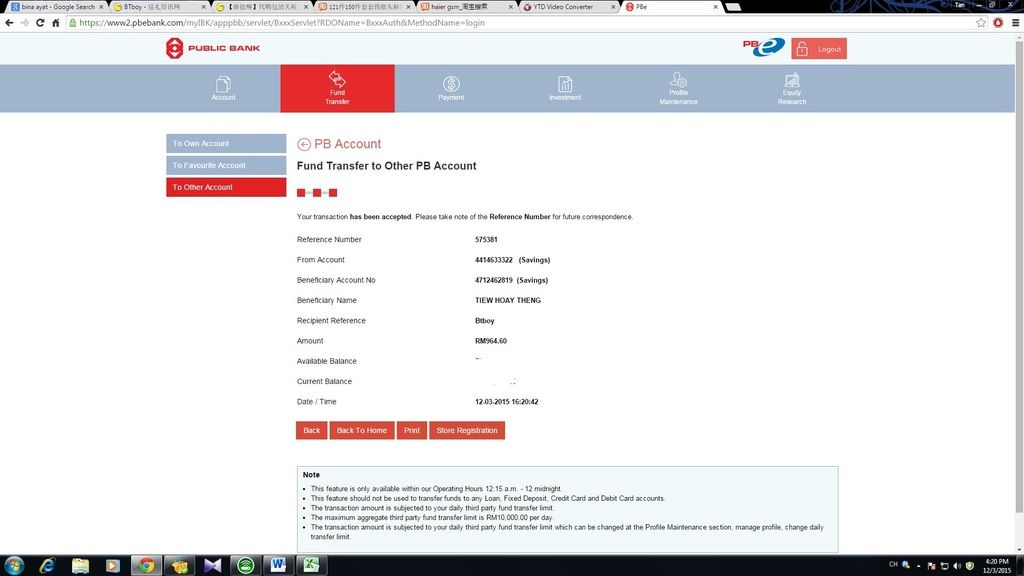Open Equity Research section

[792, 88]
